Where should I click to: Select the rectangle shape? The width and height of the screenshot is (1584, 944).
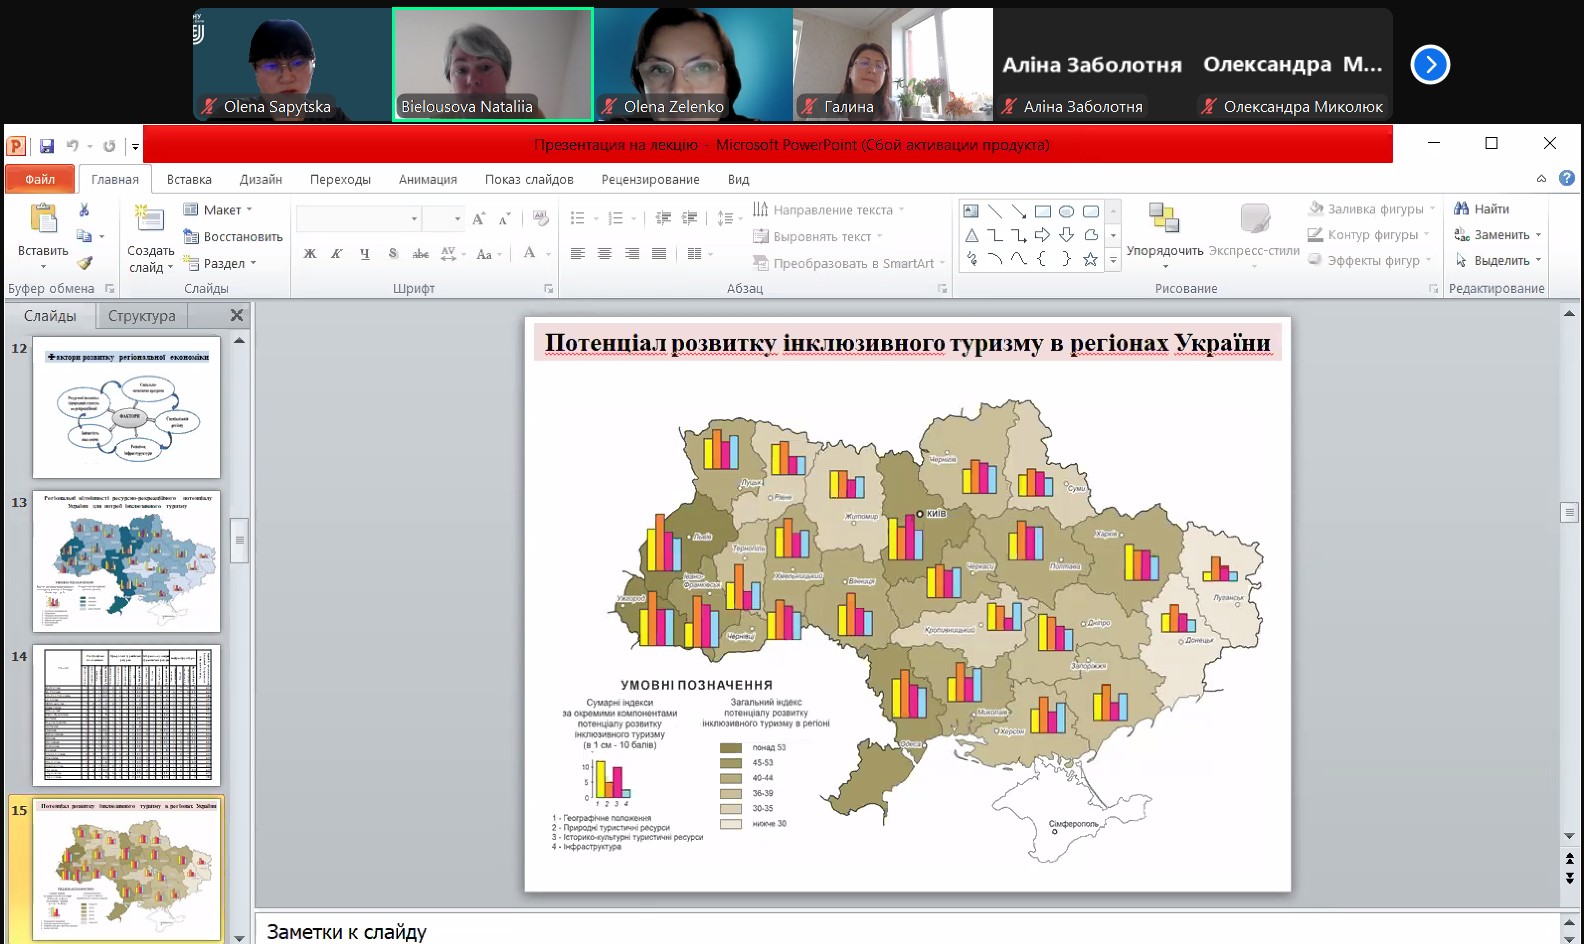(1043, 211)
